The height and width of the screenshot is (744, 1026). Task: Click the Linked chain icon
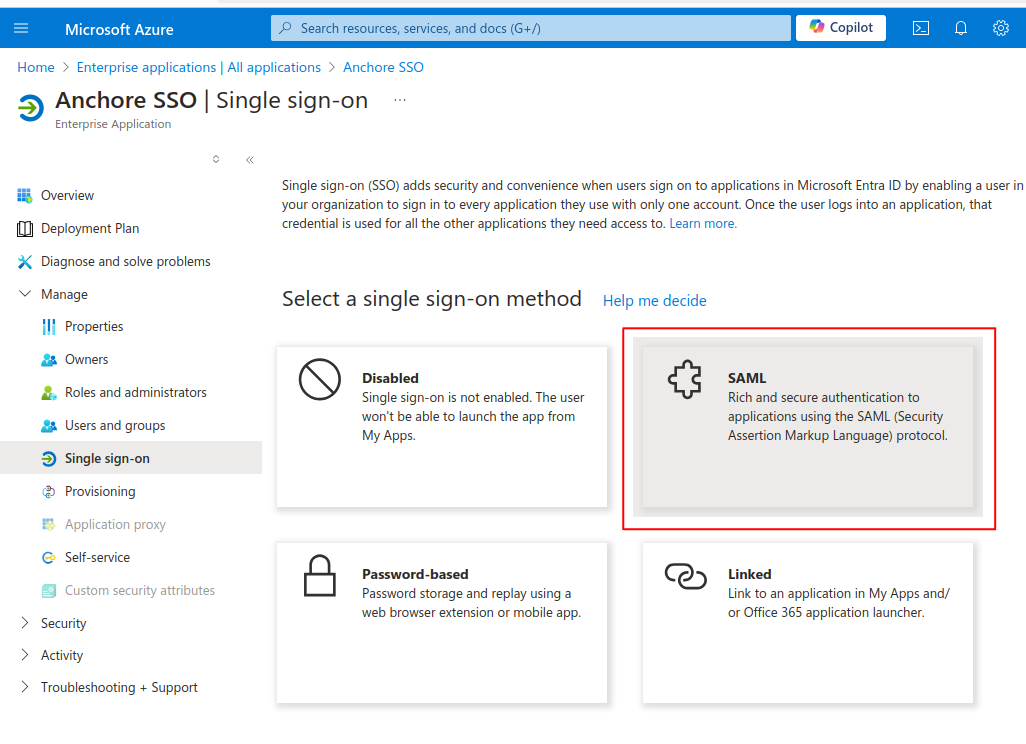click(x=685, y=575)
